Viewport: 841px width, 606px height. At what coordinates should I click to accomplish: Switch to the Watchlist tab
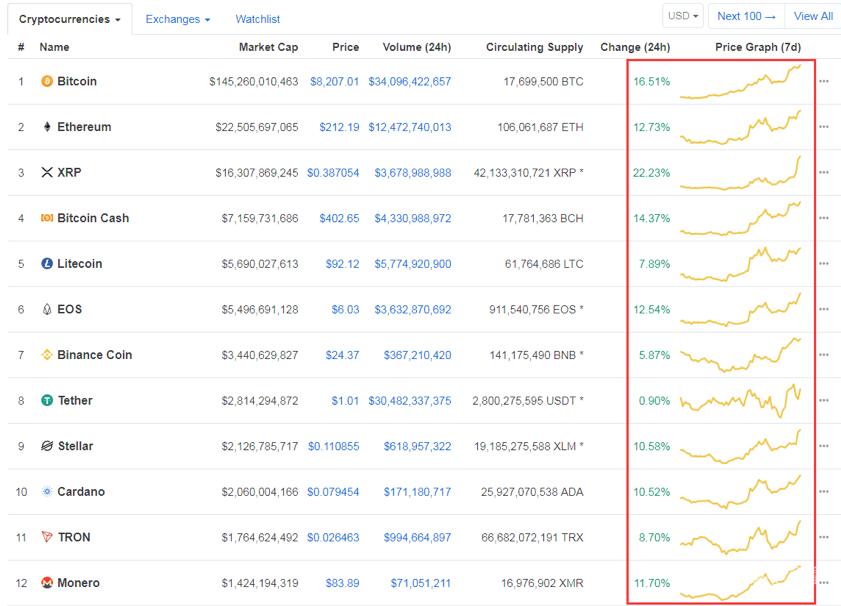click(257, 19)
